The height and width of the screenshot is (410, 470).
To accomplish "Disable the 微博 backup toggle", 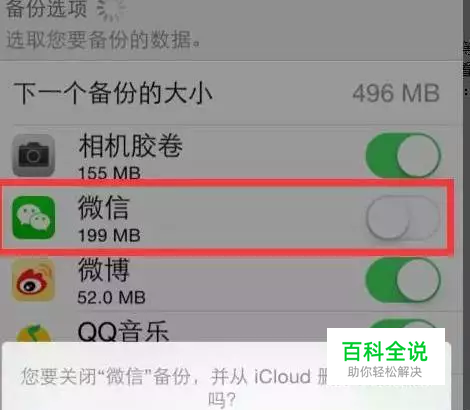I will (x=403, y=280).
